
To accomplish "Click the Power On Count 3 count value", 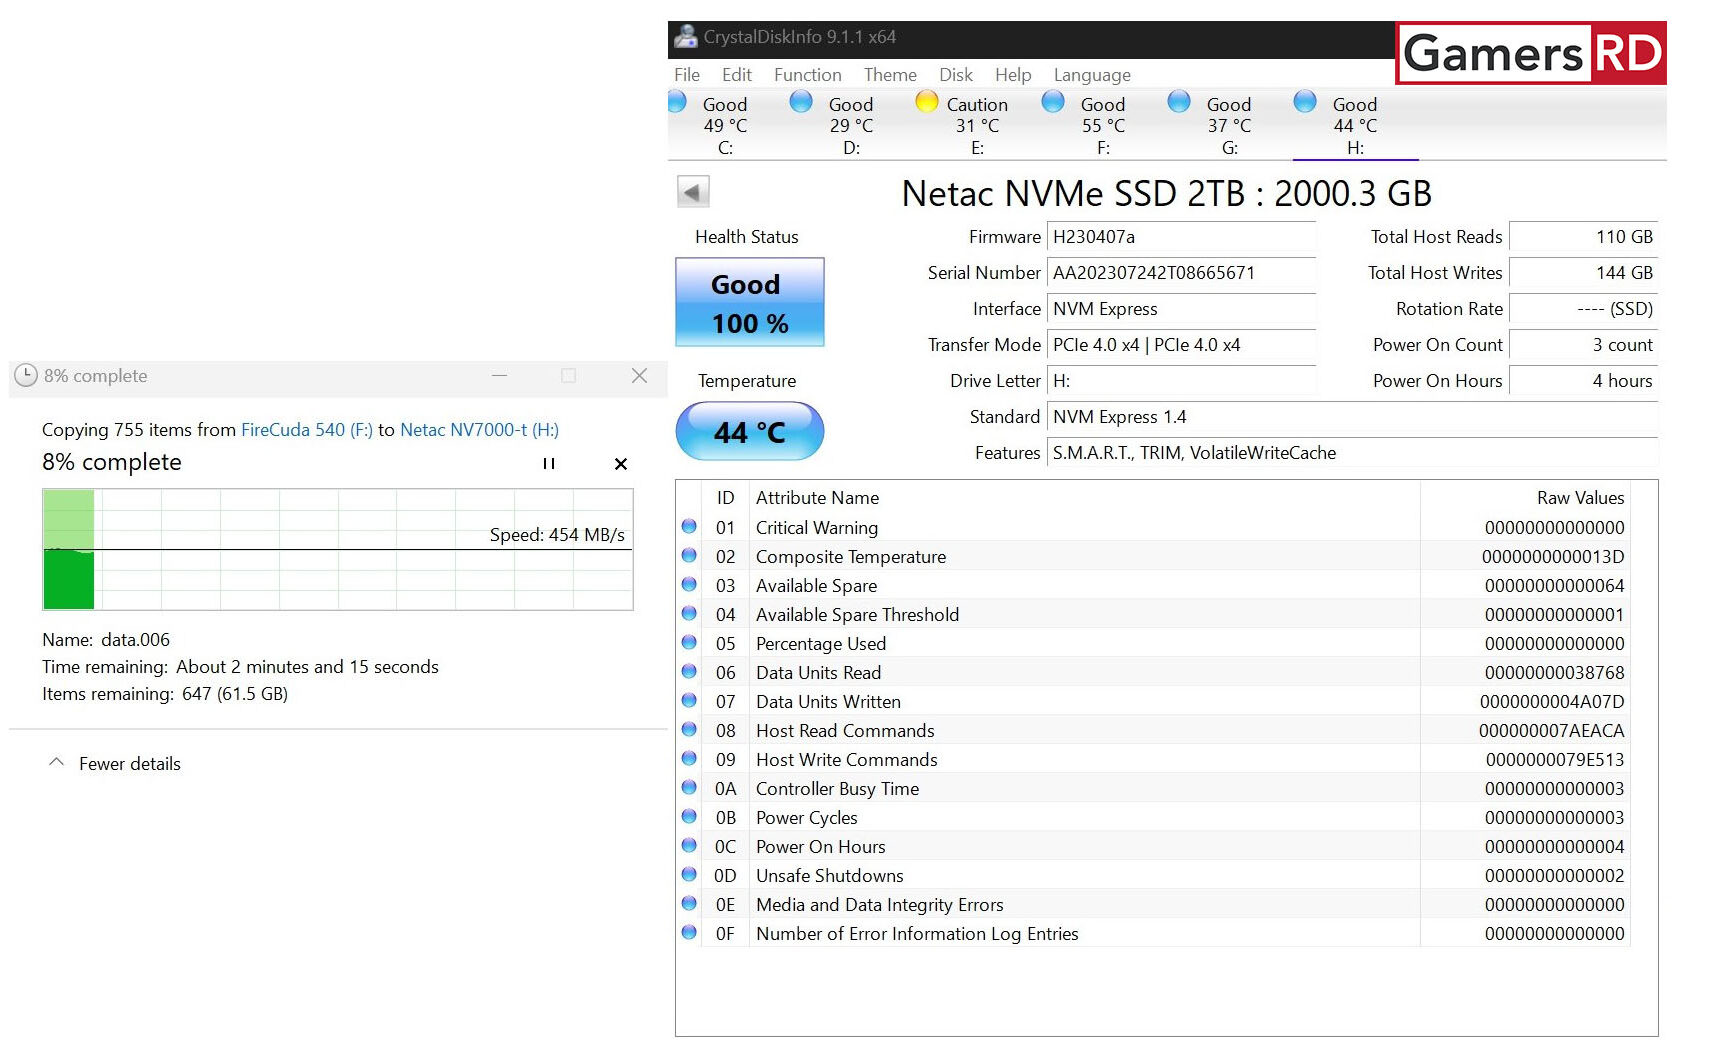I will point(1583,345).
